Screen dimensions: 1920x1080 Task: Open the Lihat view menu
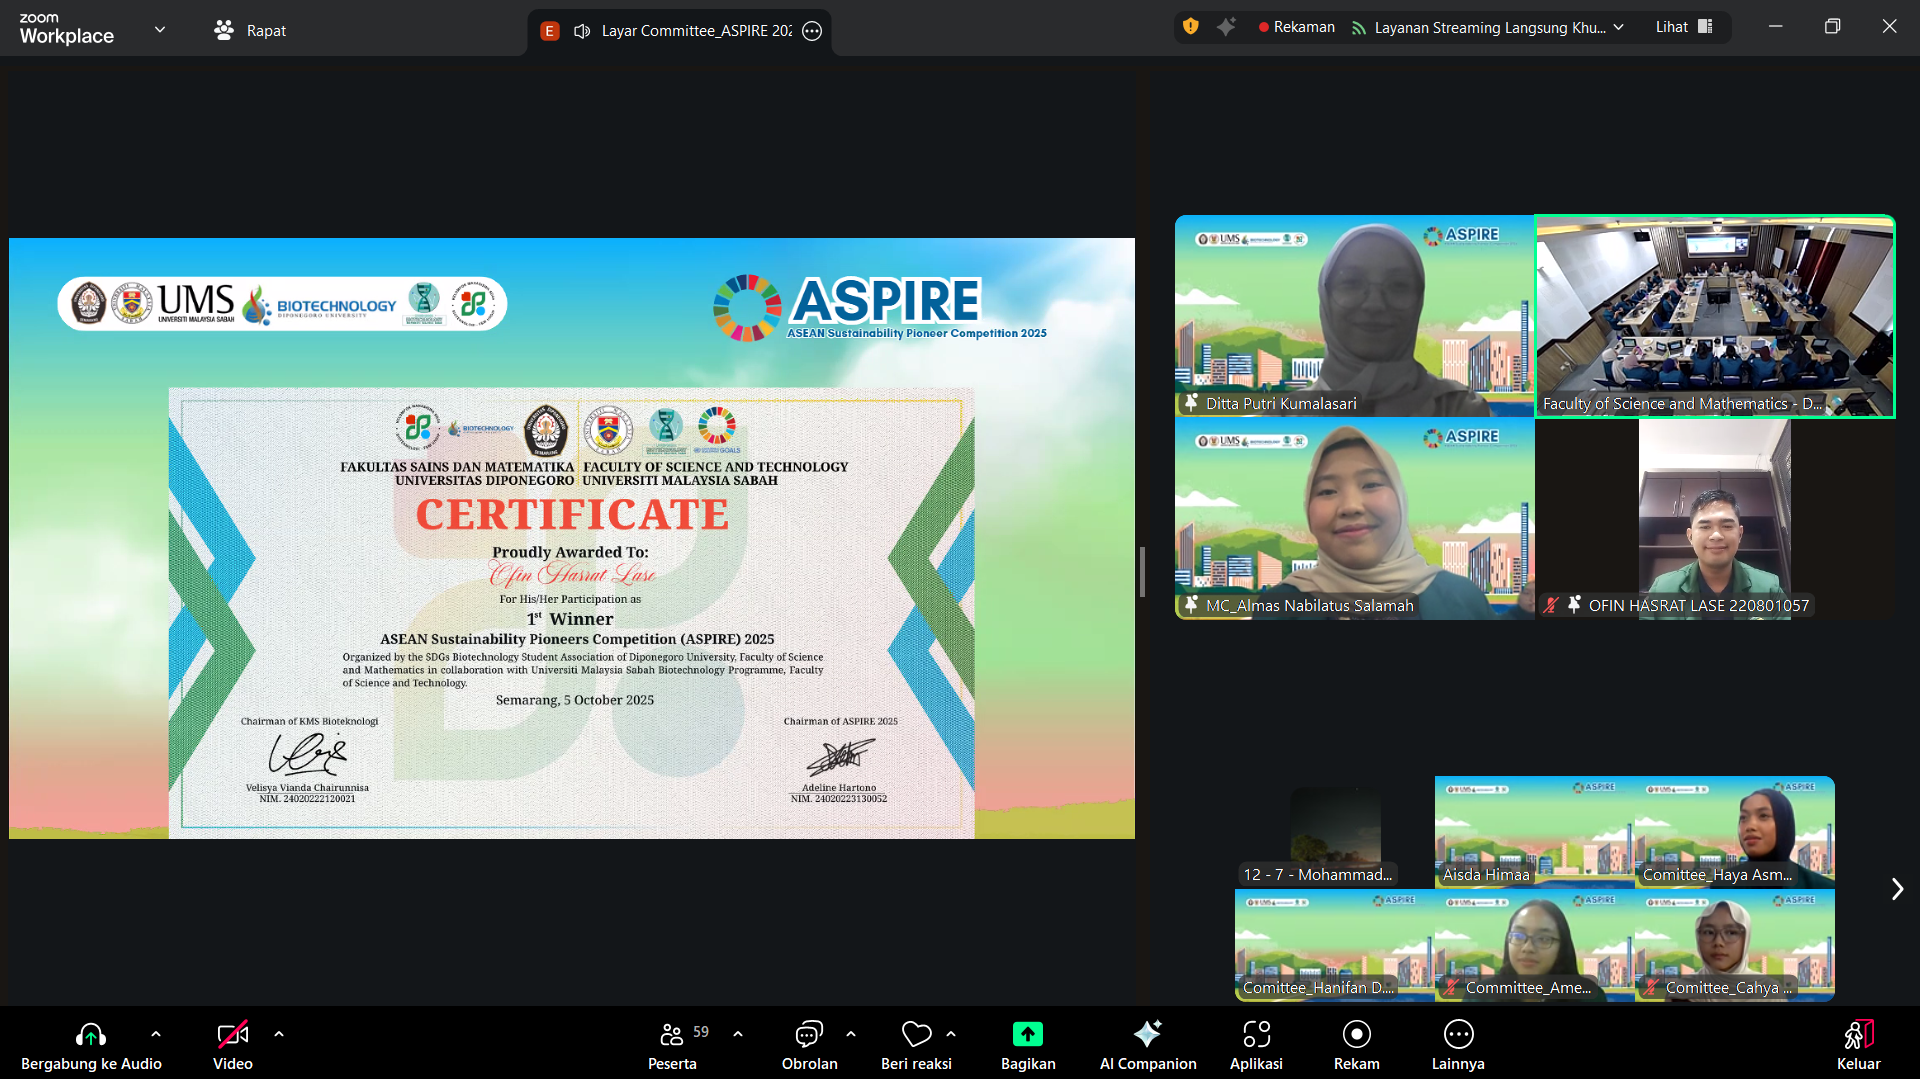coord(1683,27)
